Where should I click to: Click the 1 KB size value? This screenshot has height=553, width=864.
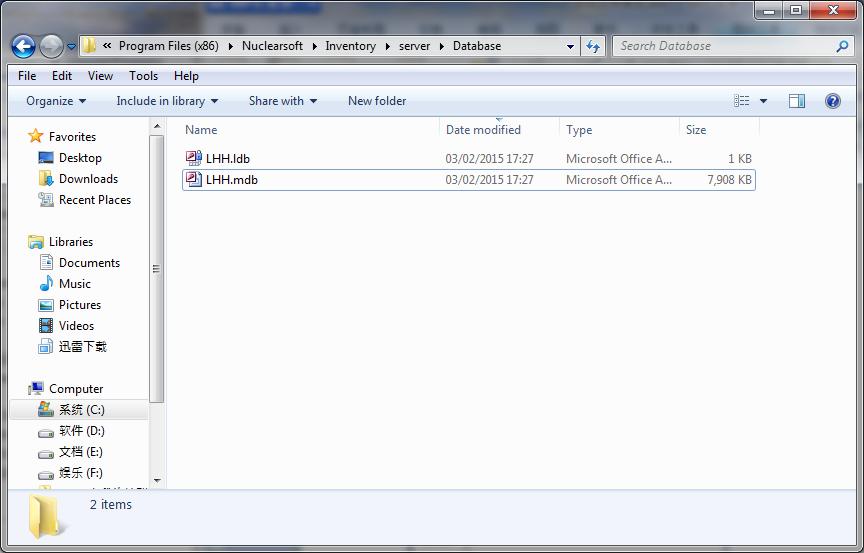(739, 159)
